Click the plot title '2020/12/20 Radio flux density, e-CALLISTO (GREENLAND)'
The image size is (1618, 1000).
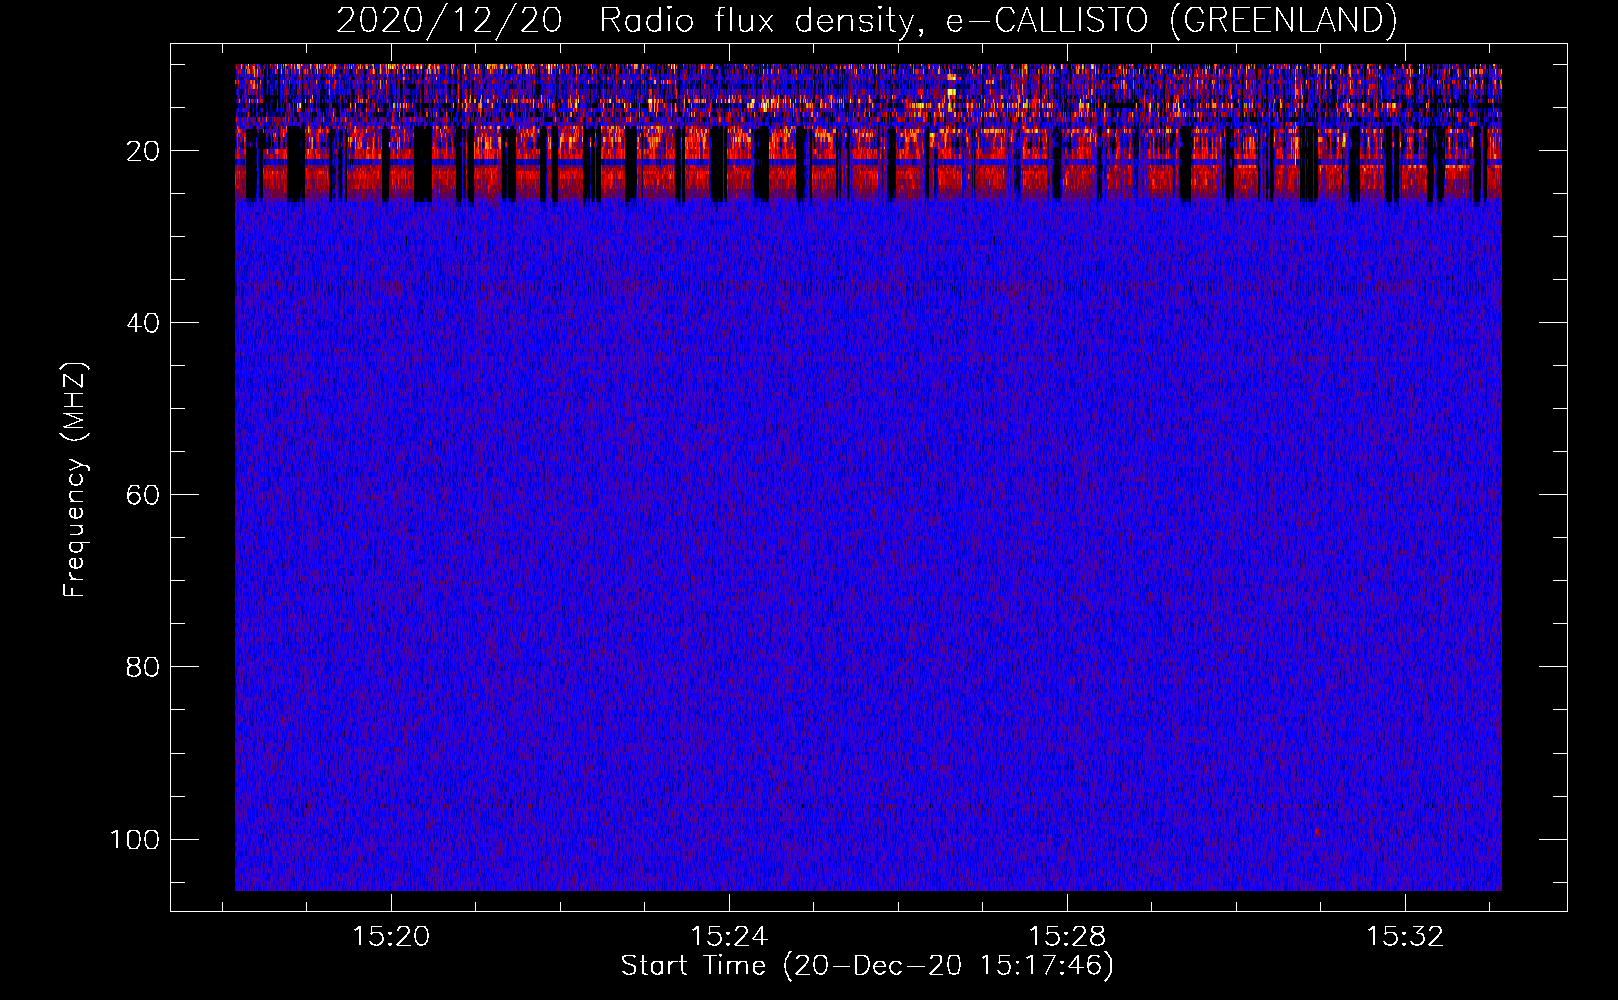pyautogui.click(x=866, y=20)
